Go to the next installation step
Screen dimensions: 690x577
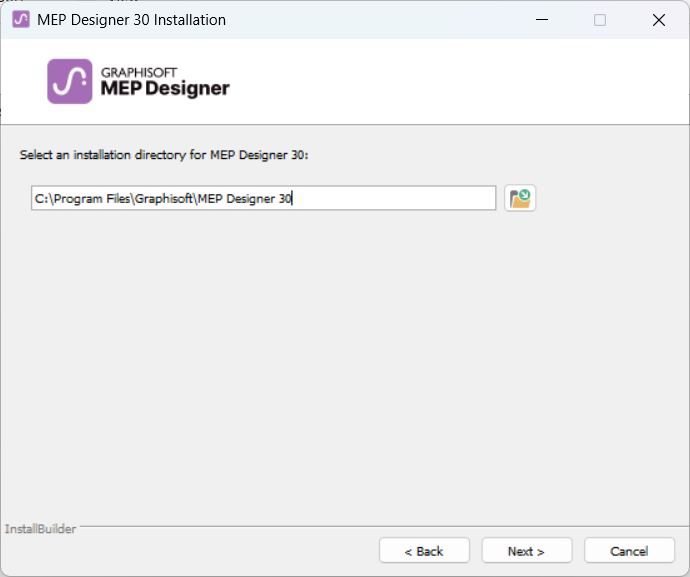pyautogui.click(x=527, y=550)
